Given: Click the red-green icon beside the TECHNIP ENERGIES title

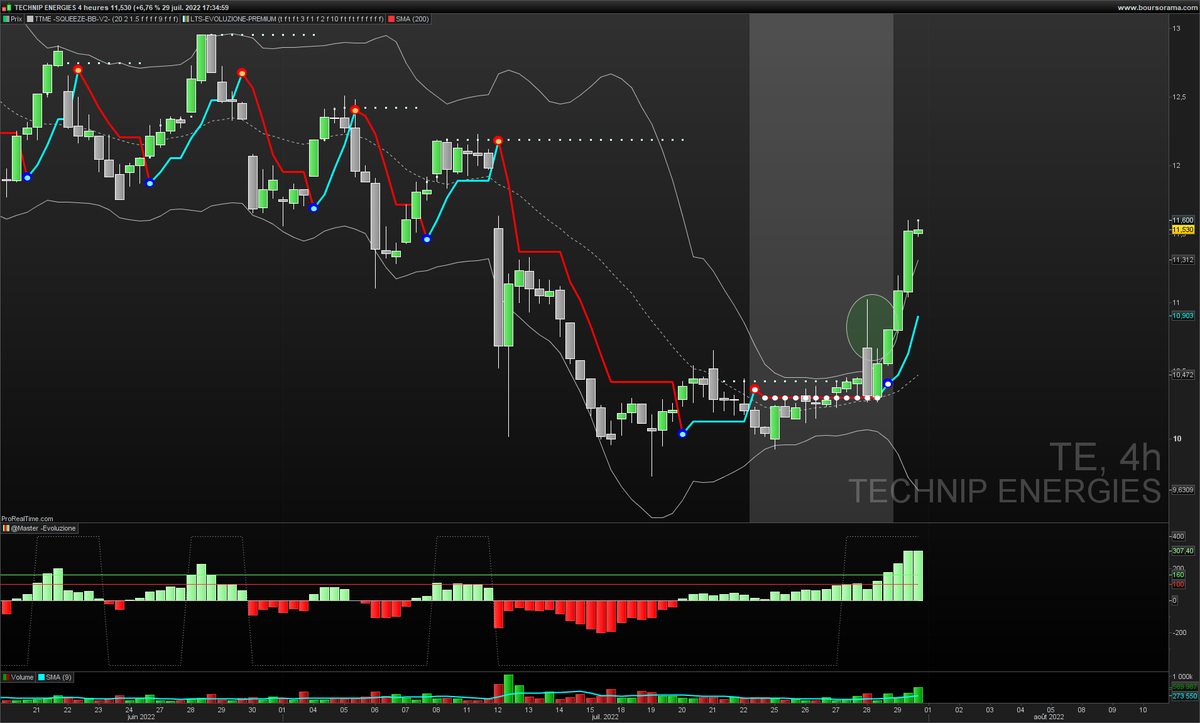Looking at the screenshot, I should pos(7,6).
